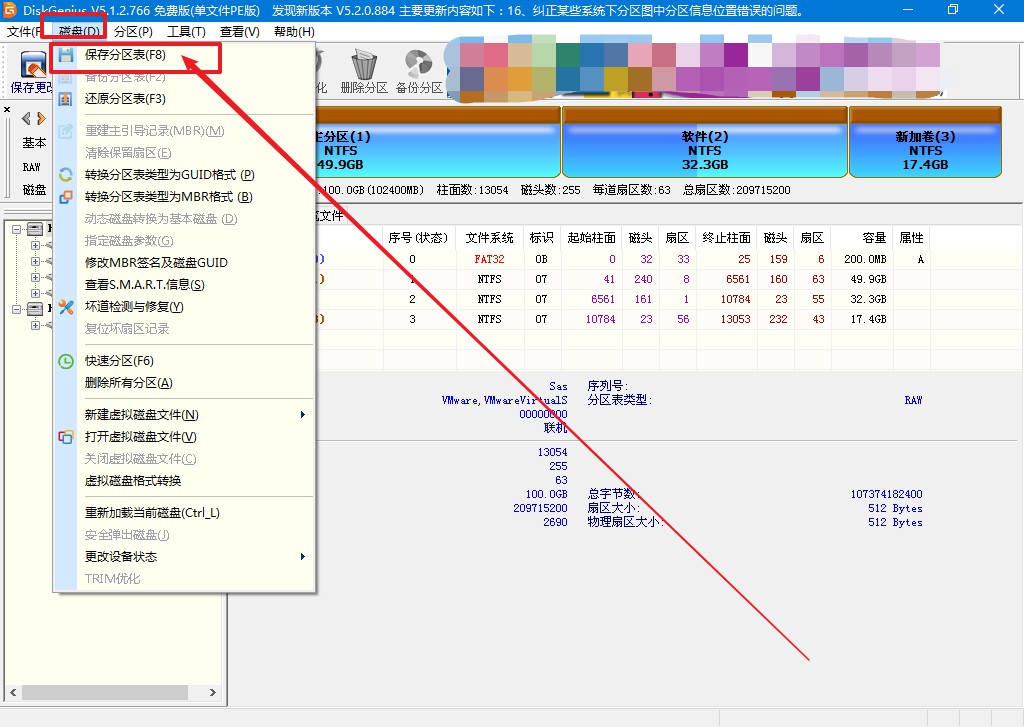Click the green clock icon beside 快速分区(F6)
Image resolution: width=1024 pixels, height=727 pixels.
coord(65,361)
